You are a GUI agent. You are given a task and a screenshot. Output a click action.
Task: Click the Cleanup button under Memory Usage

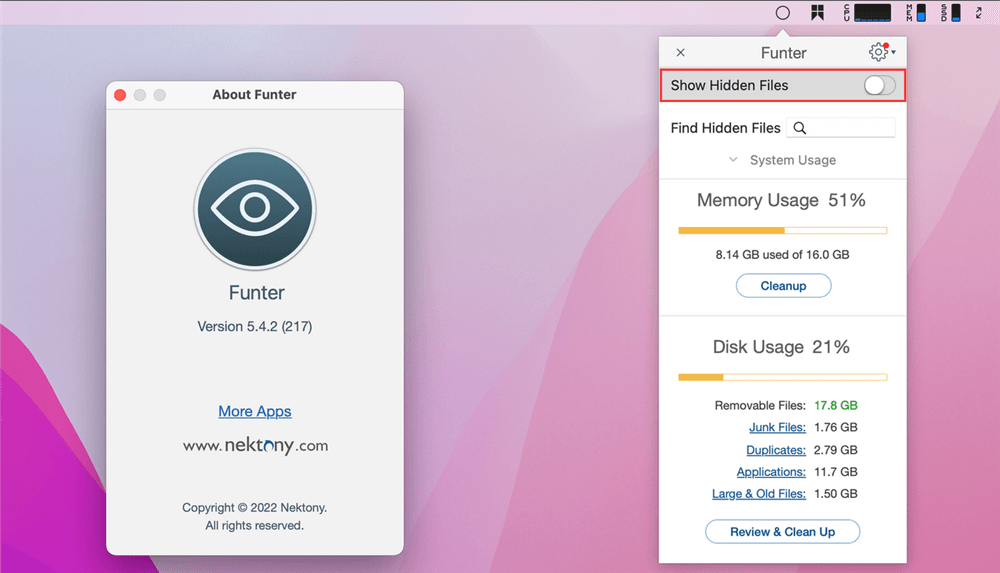[783, 286]
